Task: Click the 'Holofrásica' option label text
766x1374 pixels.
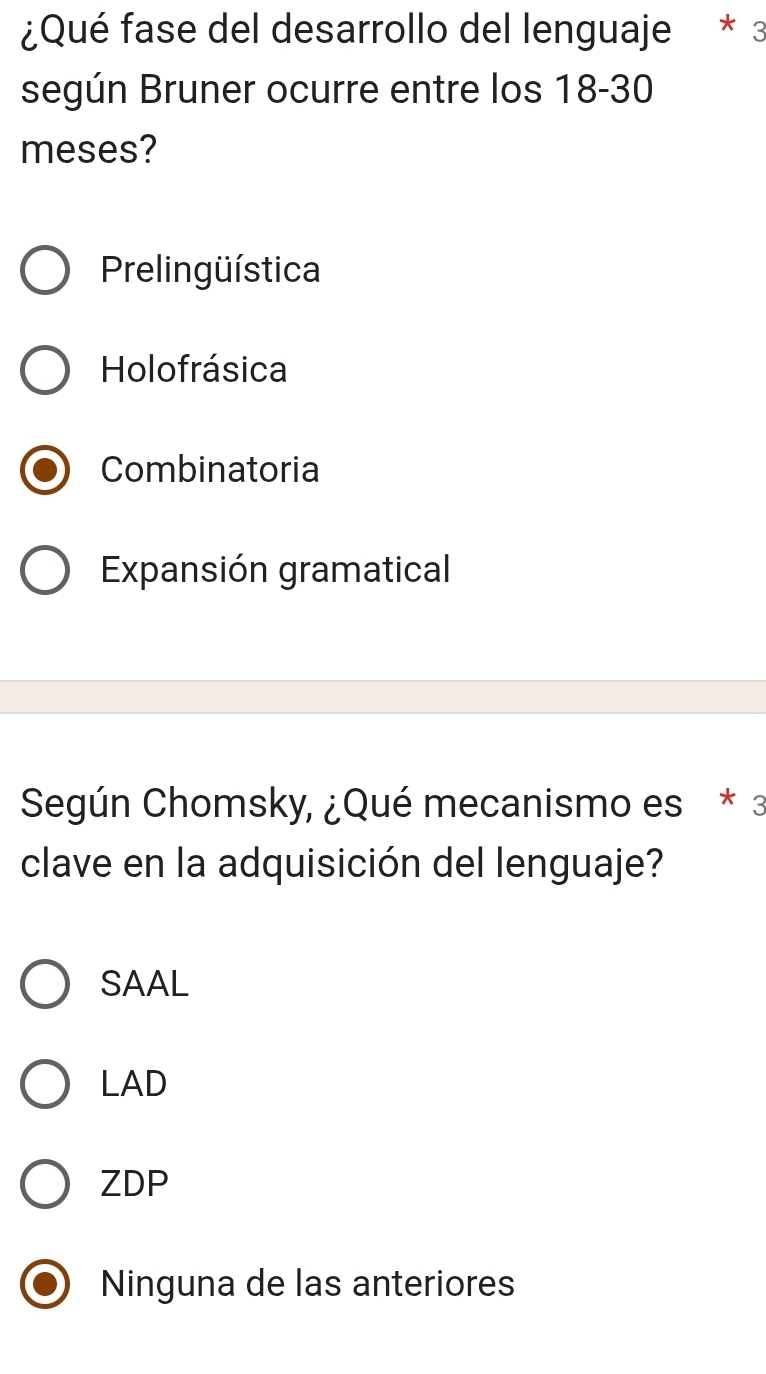Action: click(x=194, y=370)
